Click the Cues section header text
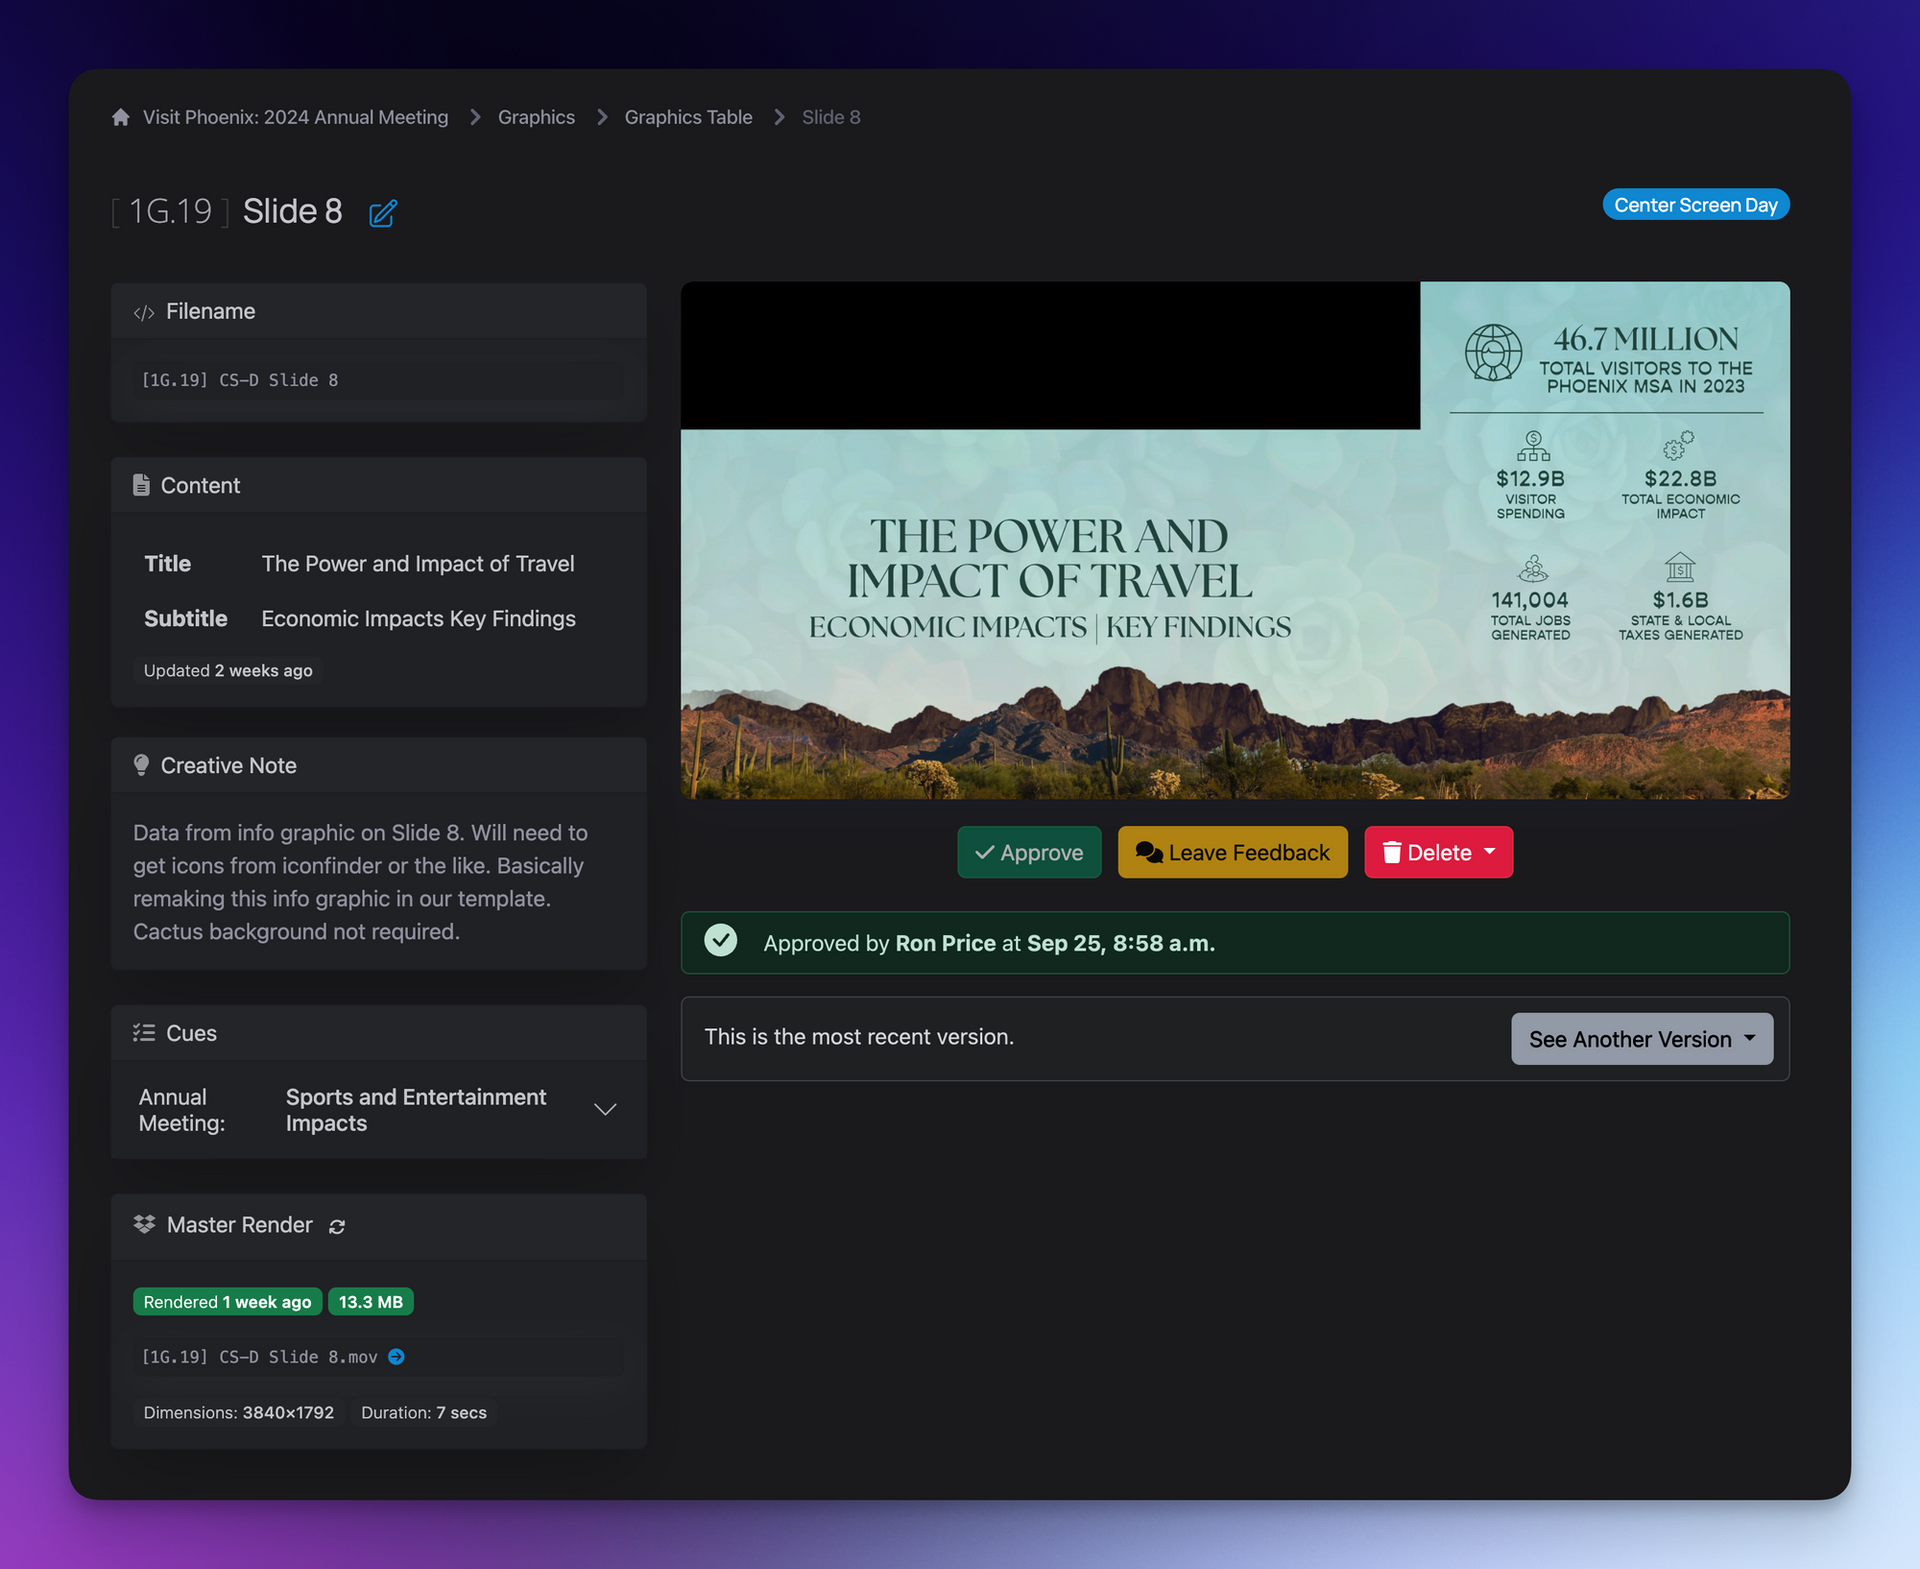This screenshot has width=1920, height=1569. [191, 1033]
